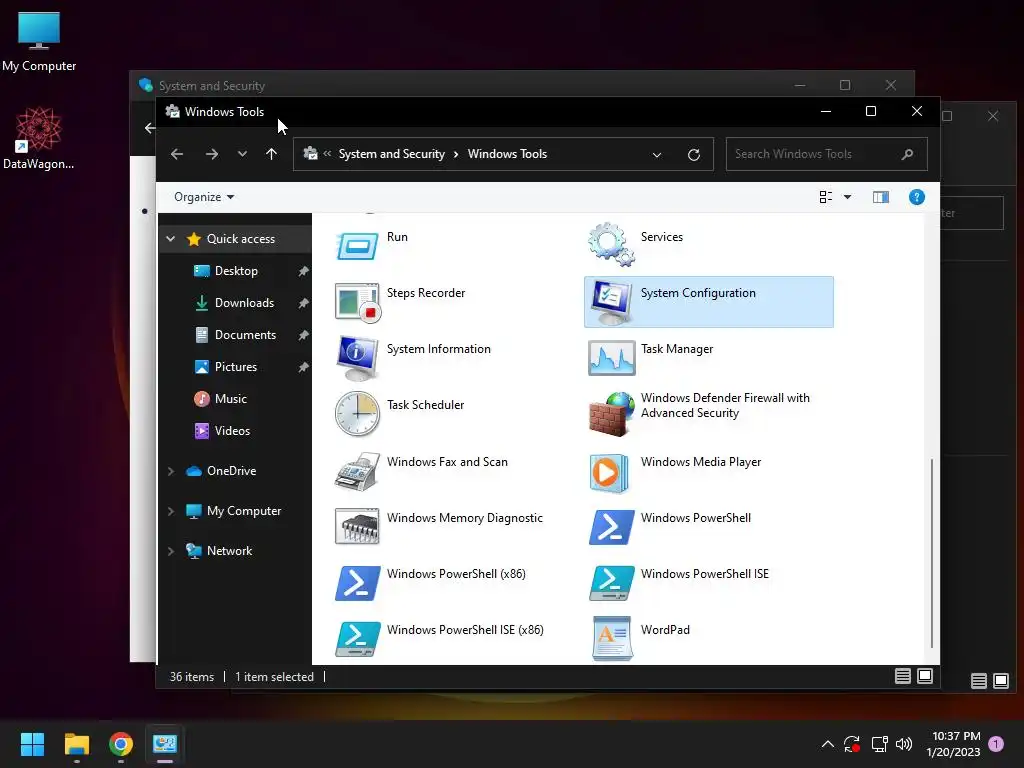Click the network tray icon
1024x768 pixels.
[x=879, y=744]
